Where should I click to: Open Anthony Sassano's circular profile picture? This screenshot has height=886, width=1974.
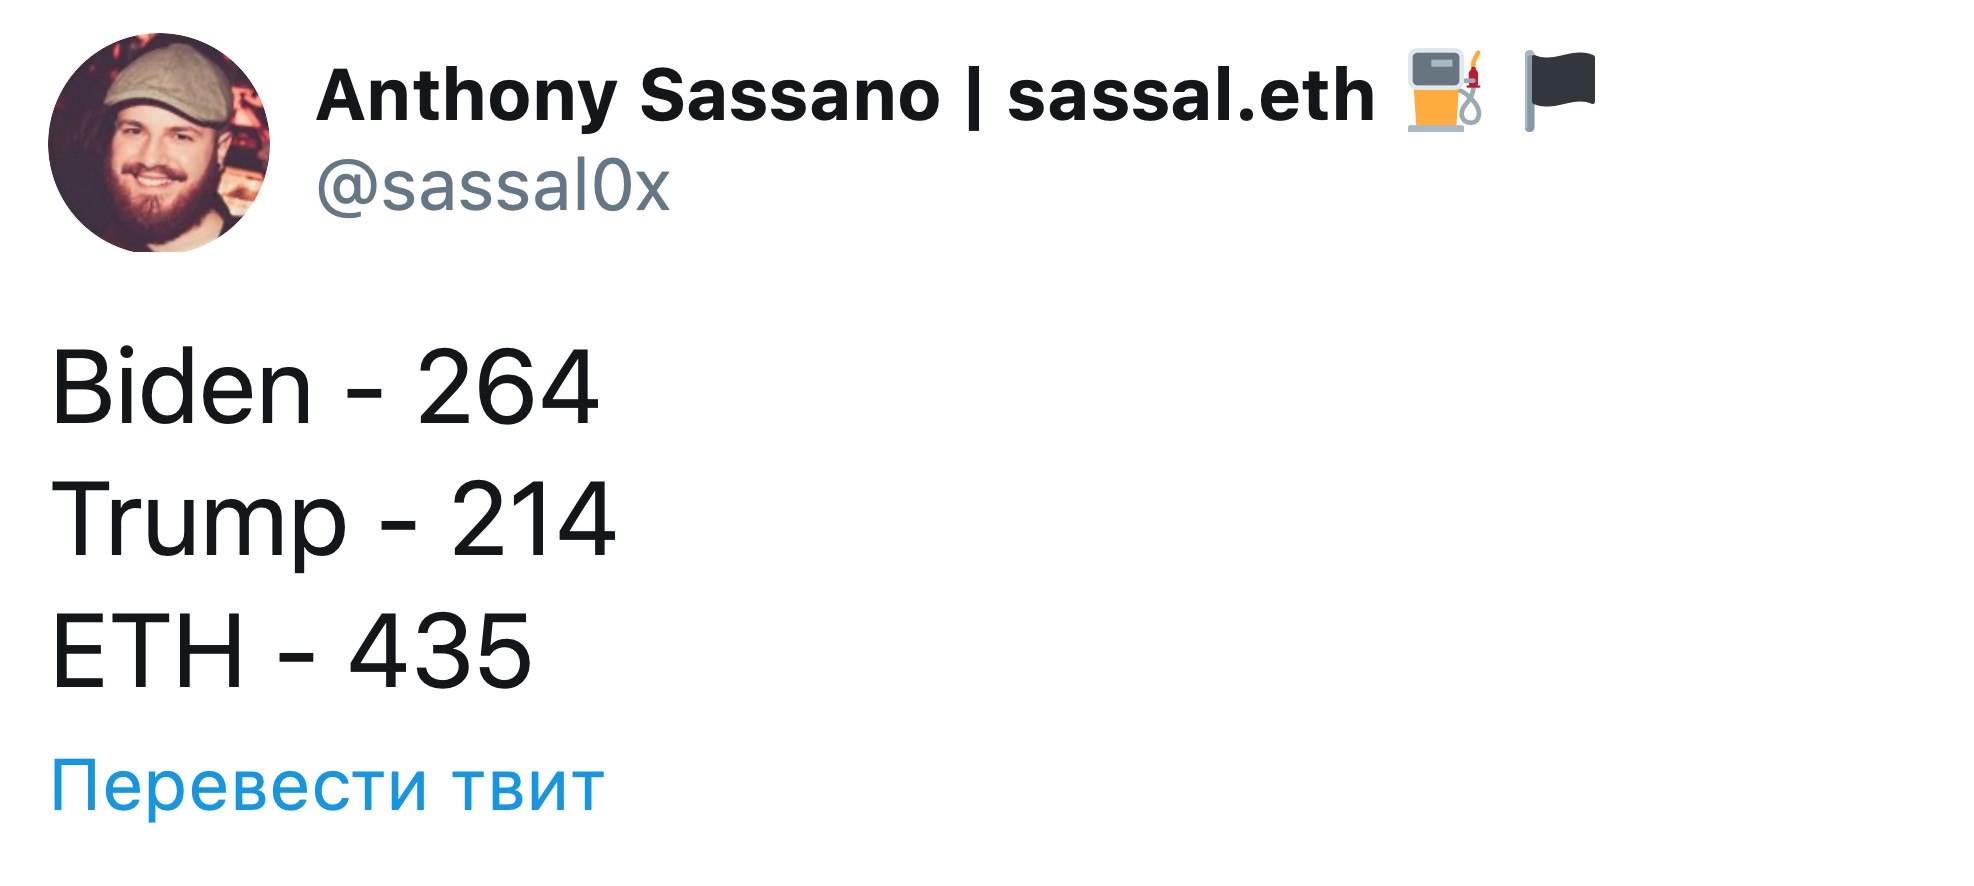click(x=158, y=143)
